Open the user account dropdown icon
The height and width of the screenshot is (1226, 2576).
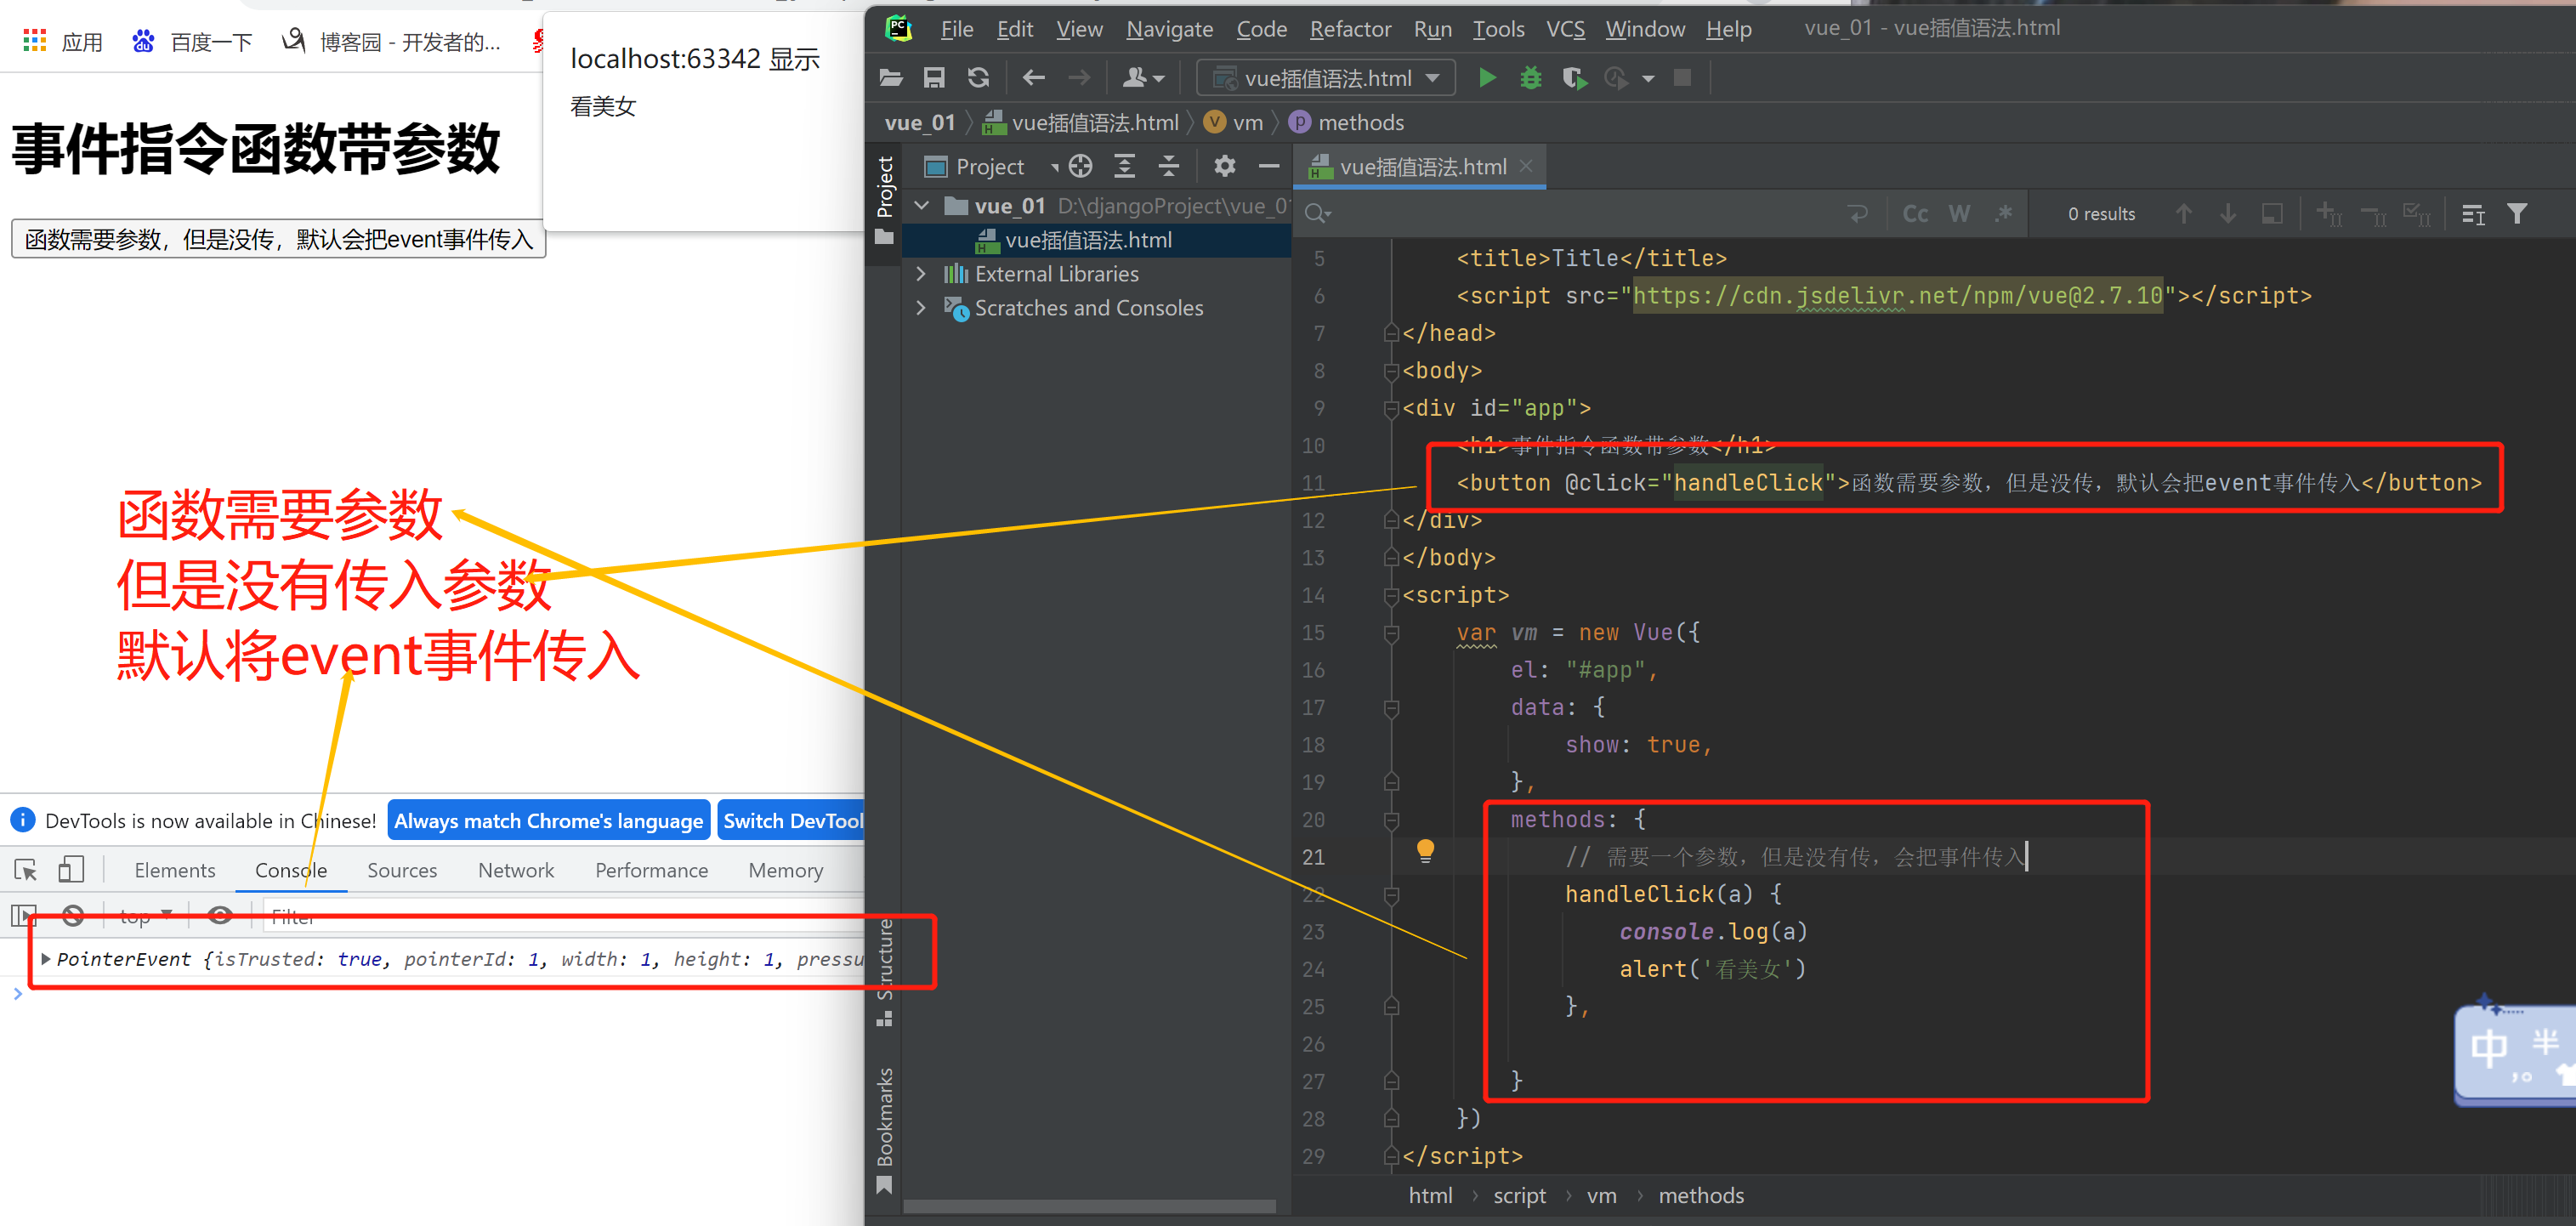pyautogui.click(x=1143, y=77)
